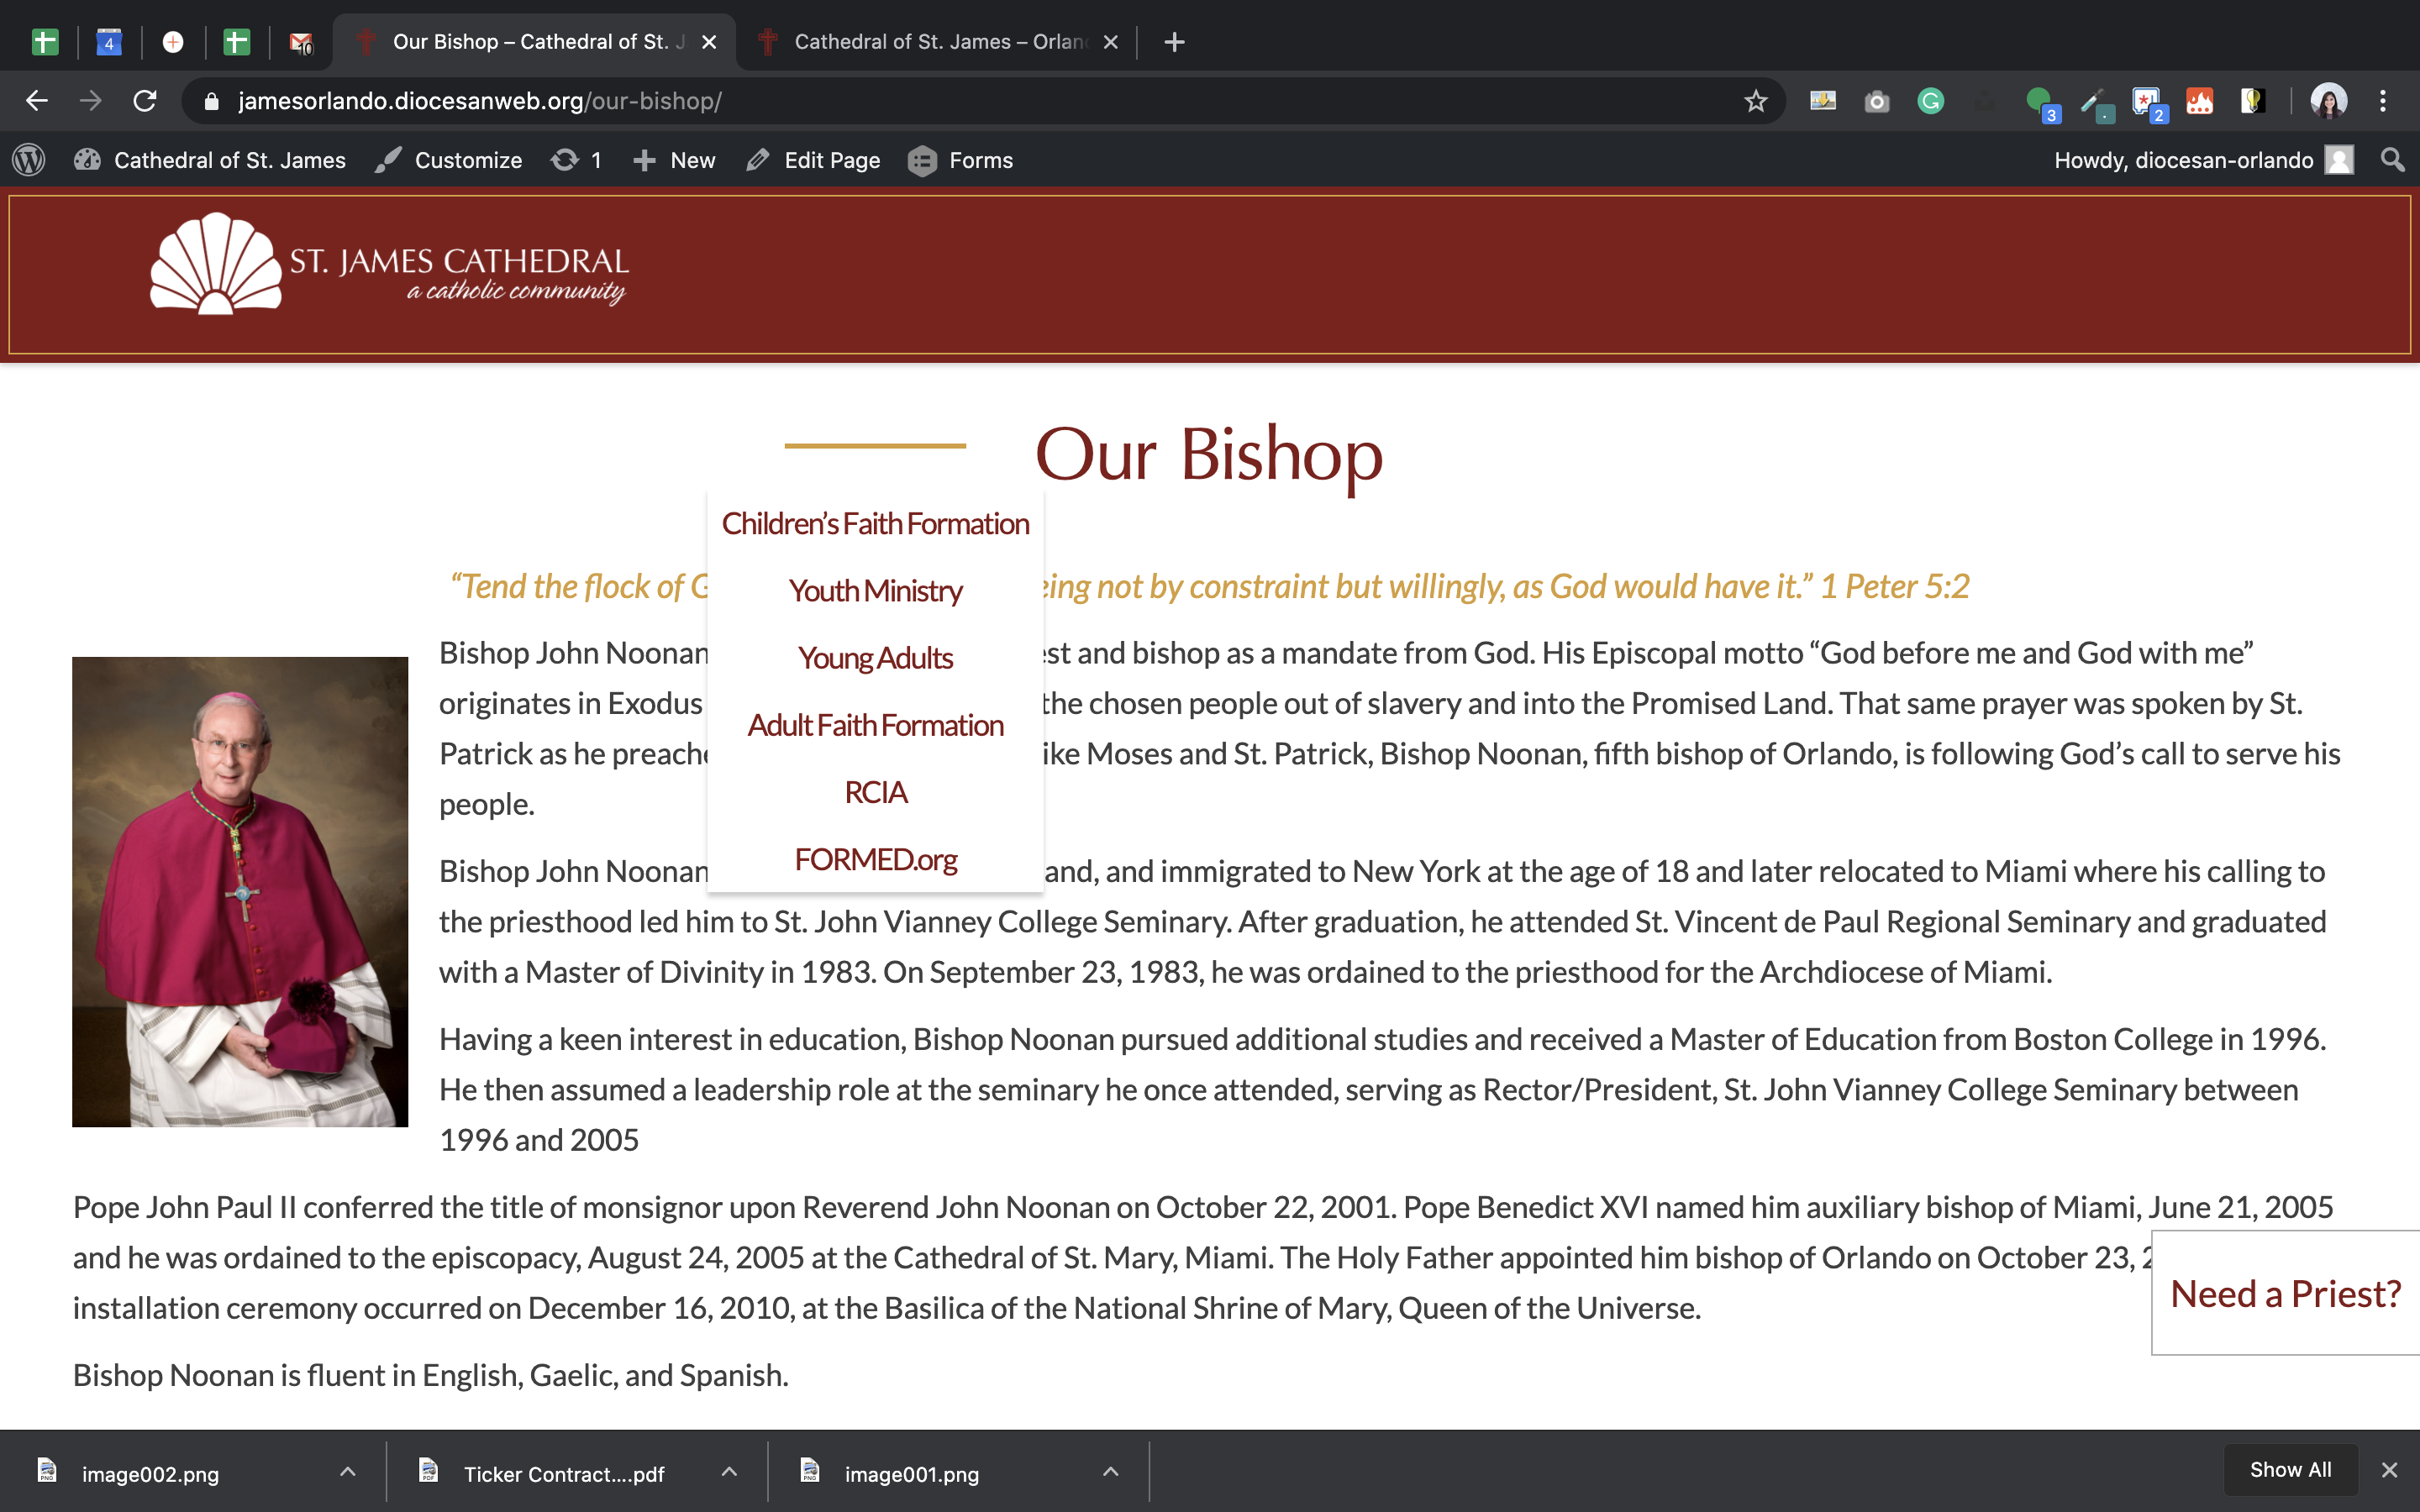Open Chrome three-dot menu

pos(2383,101)
